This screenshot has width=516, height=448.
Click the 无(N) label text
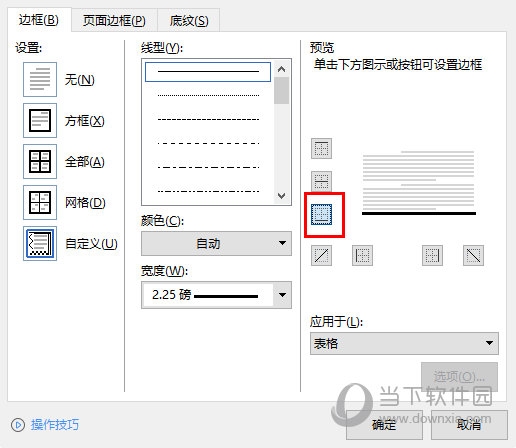pos(80,80)
